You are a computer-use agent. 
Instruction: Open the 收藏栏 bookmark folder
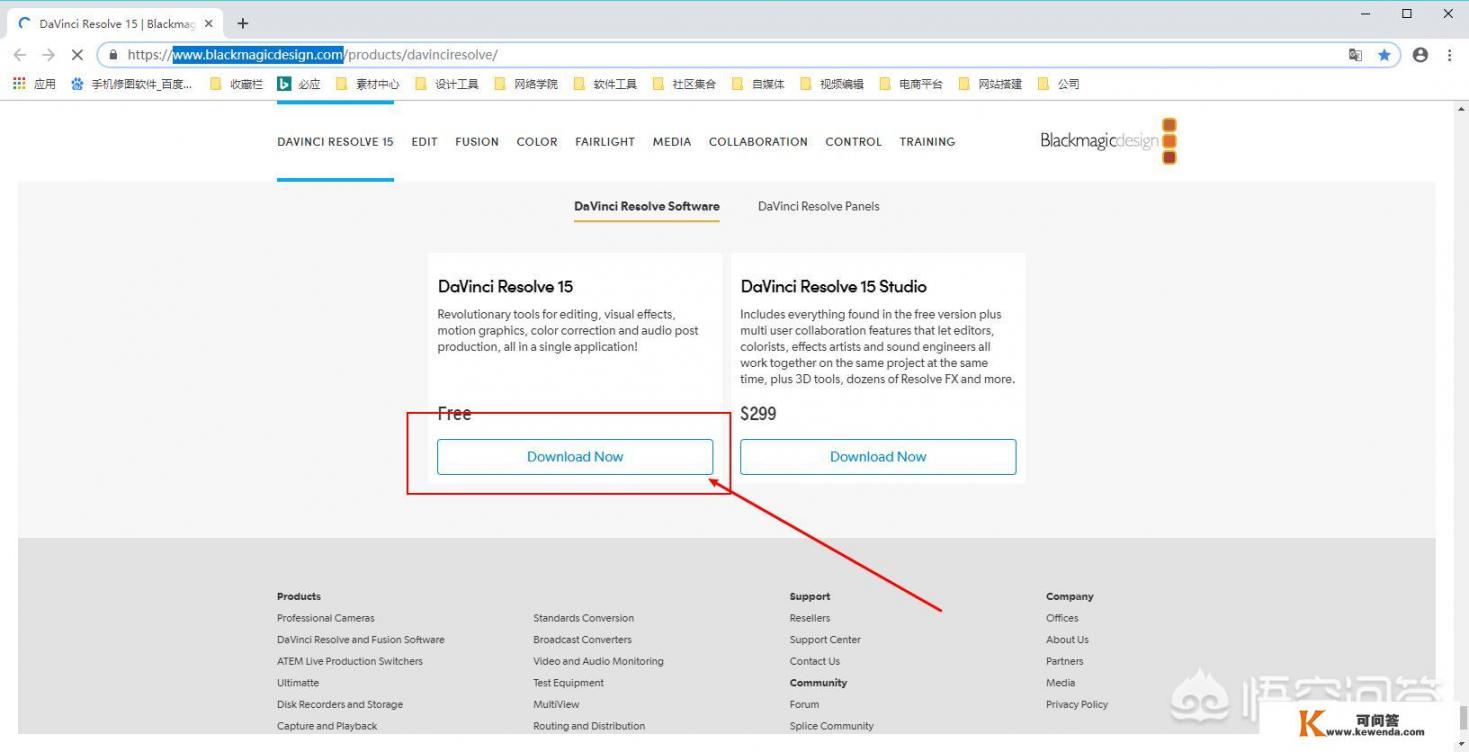tap(236, 84)
